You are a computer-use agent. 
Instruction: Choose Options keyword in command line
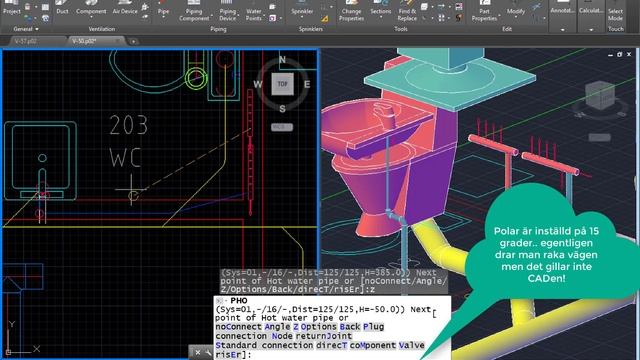click(x=319, y=327)
